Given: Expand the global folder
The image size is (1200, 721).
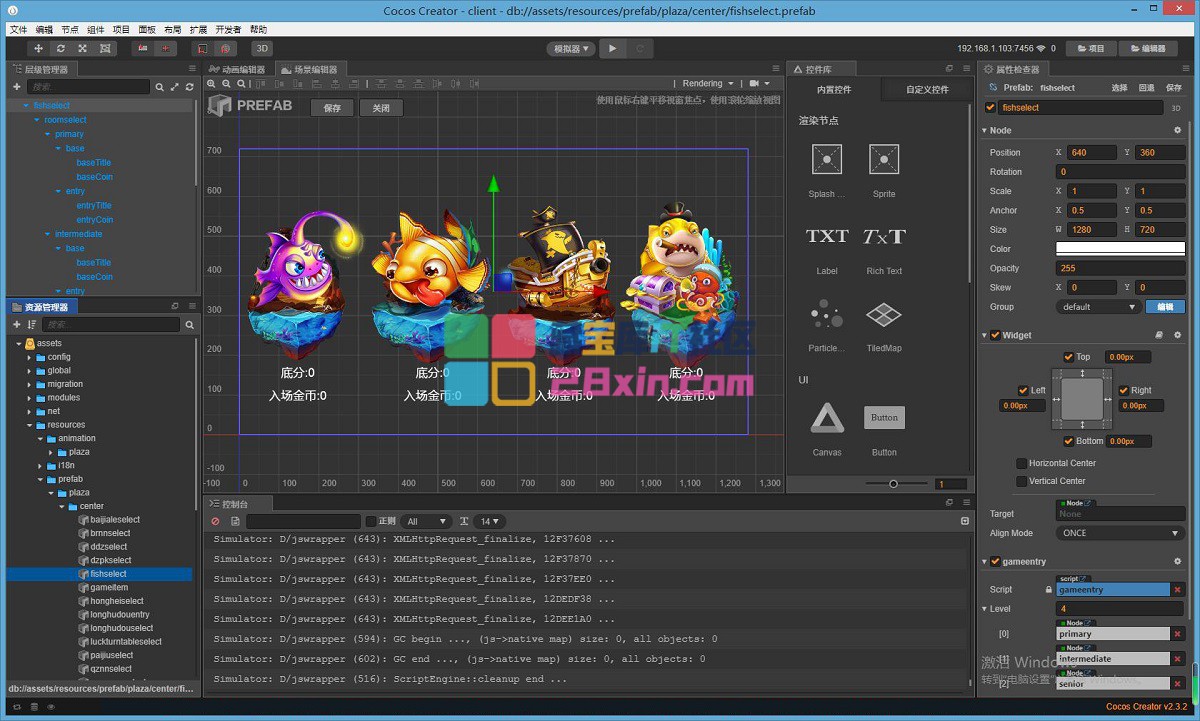Looking at the screenshot, I should coord(29,371).
